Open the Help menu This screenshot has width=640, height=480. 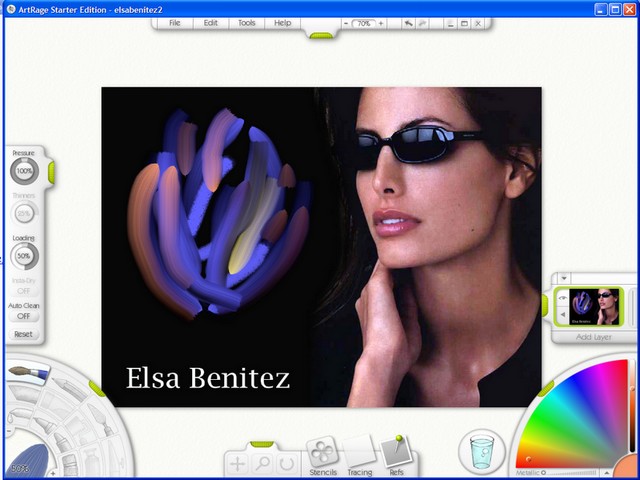pyautogui.click(x=282, y=23)
